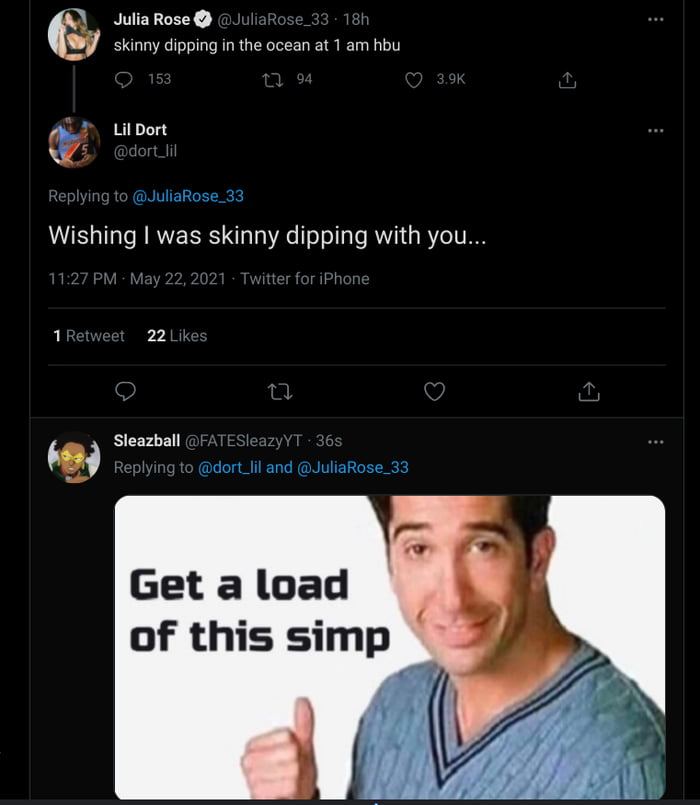Open the @JuliaRose_33 profile link
This screenshot has width=700, height=805.
click(190, 195)
